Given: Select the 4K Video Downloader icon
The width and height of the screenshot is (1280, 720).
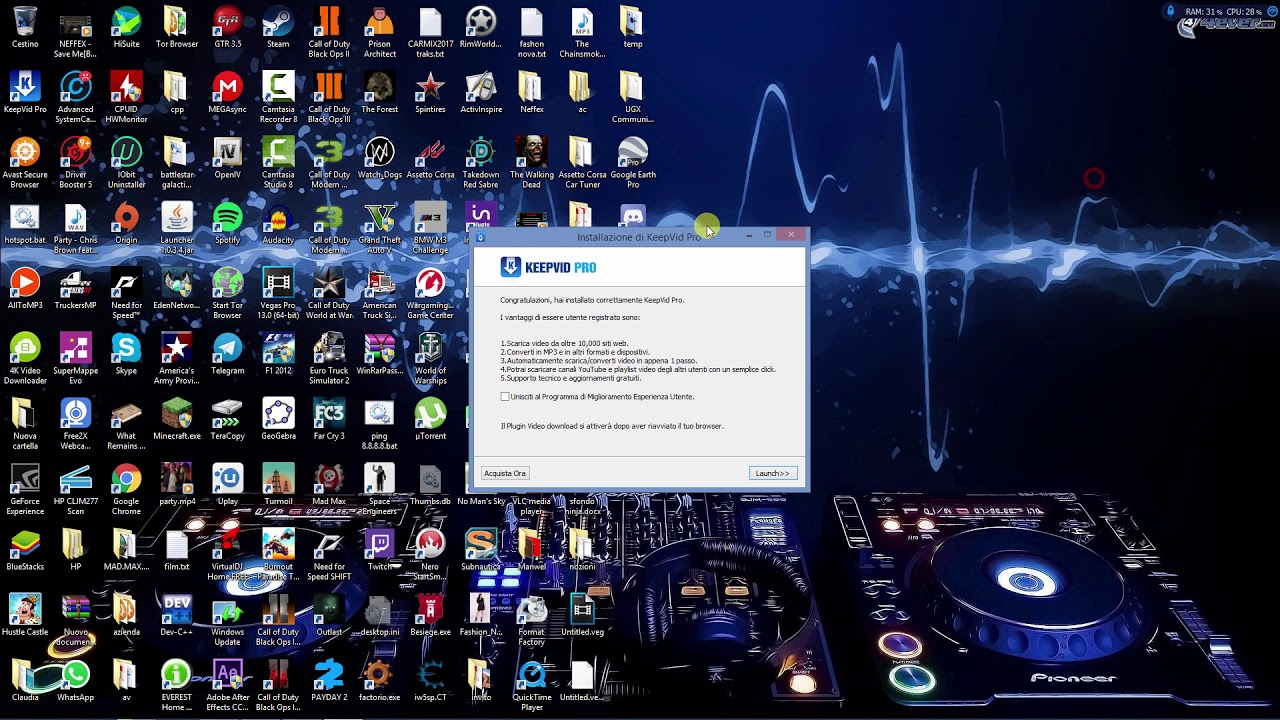Looking at the screenshot, I should coord(25,349).
